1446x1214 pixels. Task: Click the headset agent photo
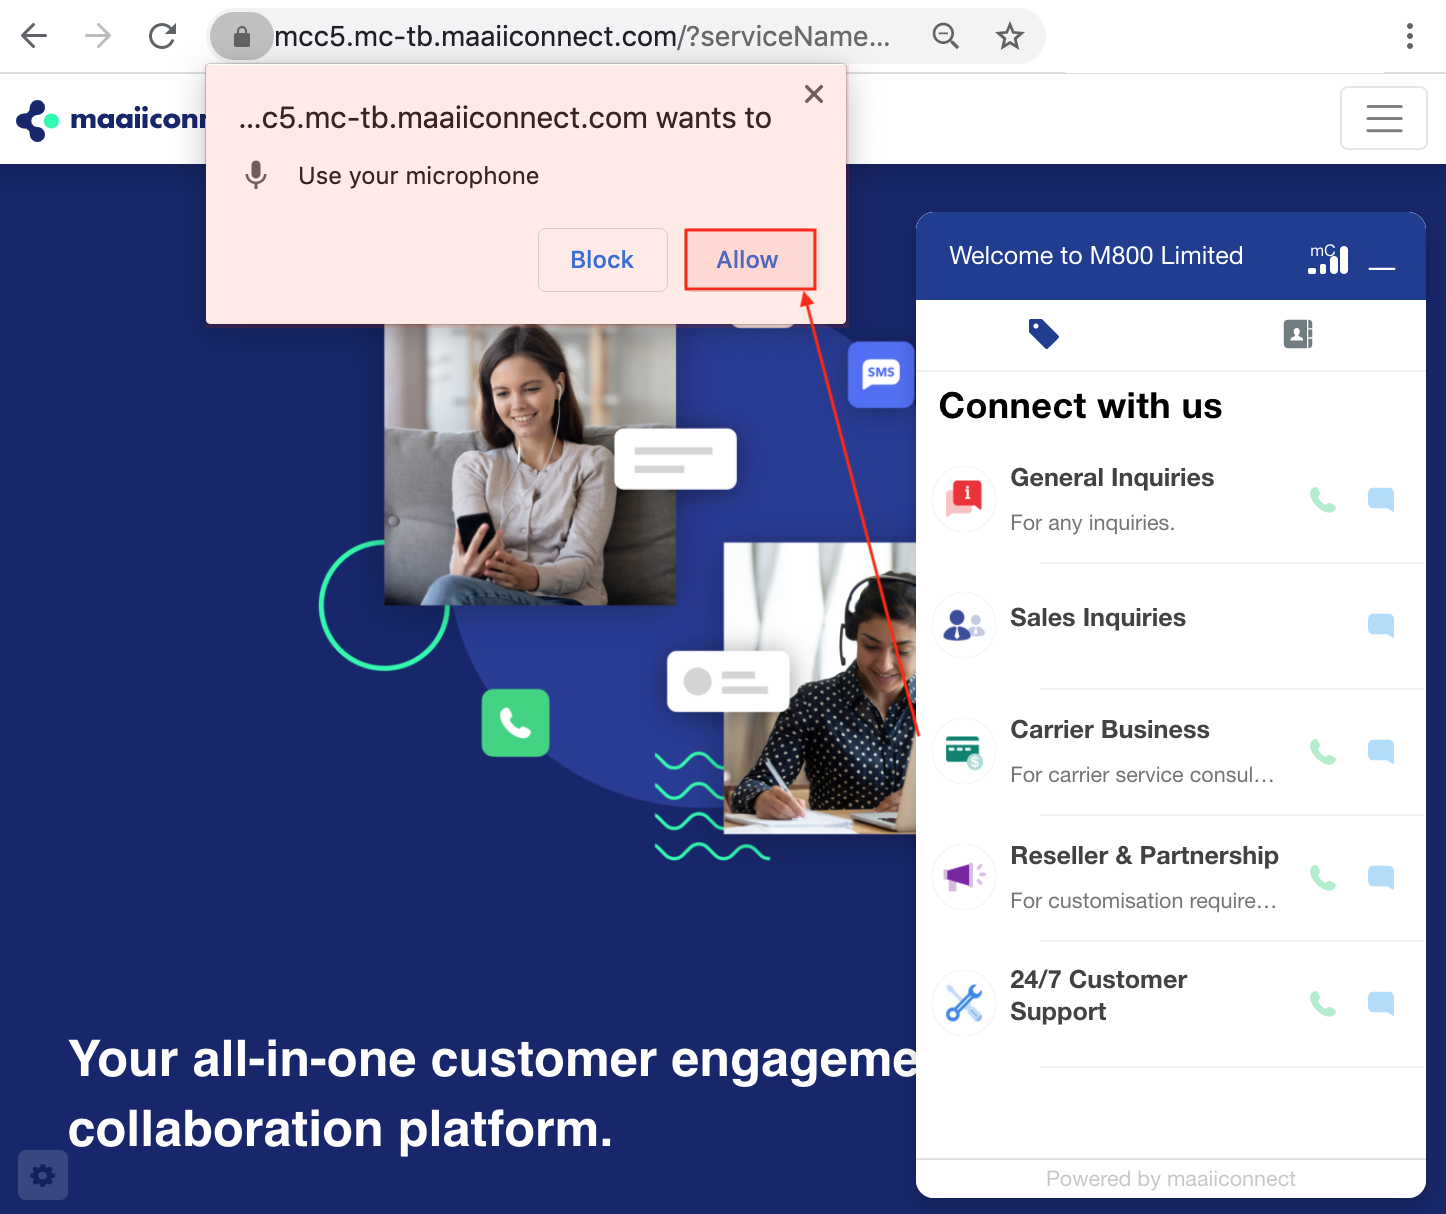coord(820,688)
